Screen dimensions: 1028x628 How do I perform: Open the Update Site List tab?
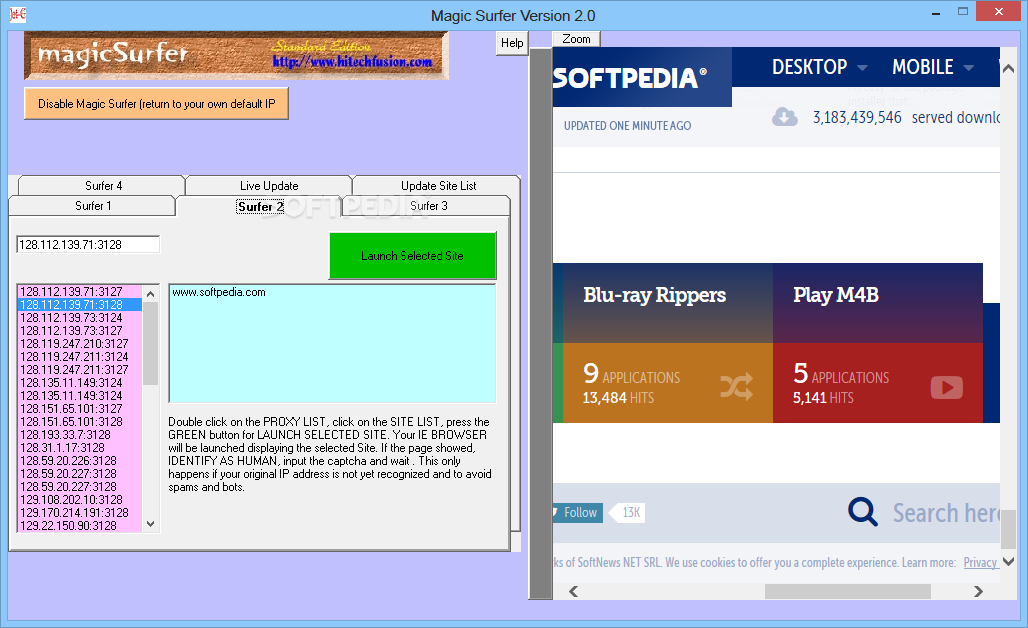tap(438, 186)
